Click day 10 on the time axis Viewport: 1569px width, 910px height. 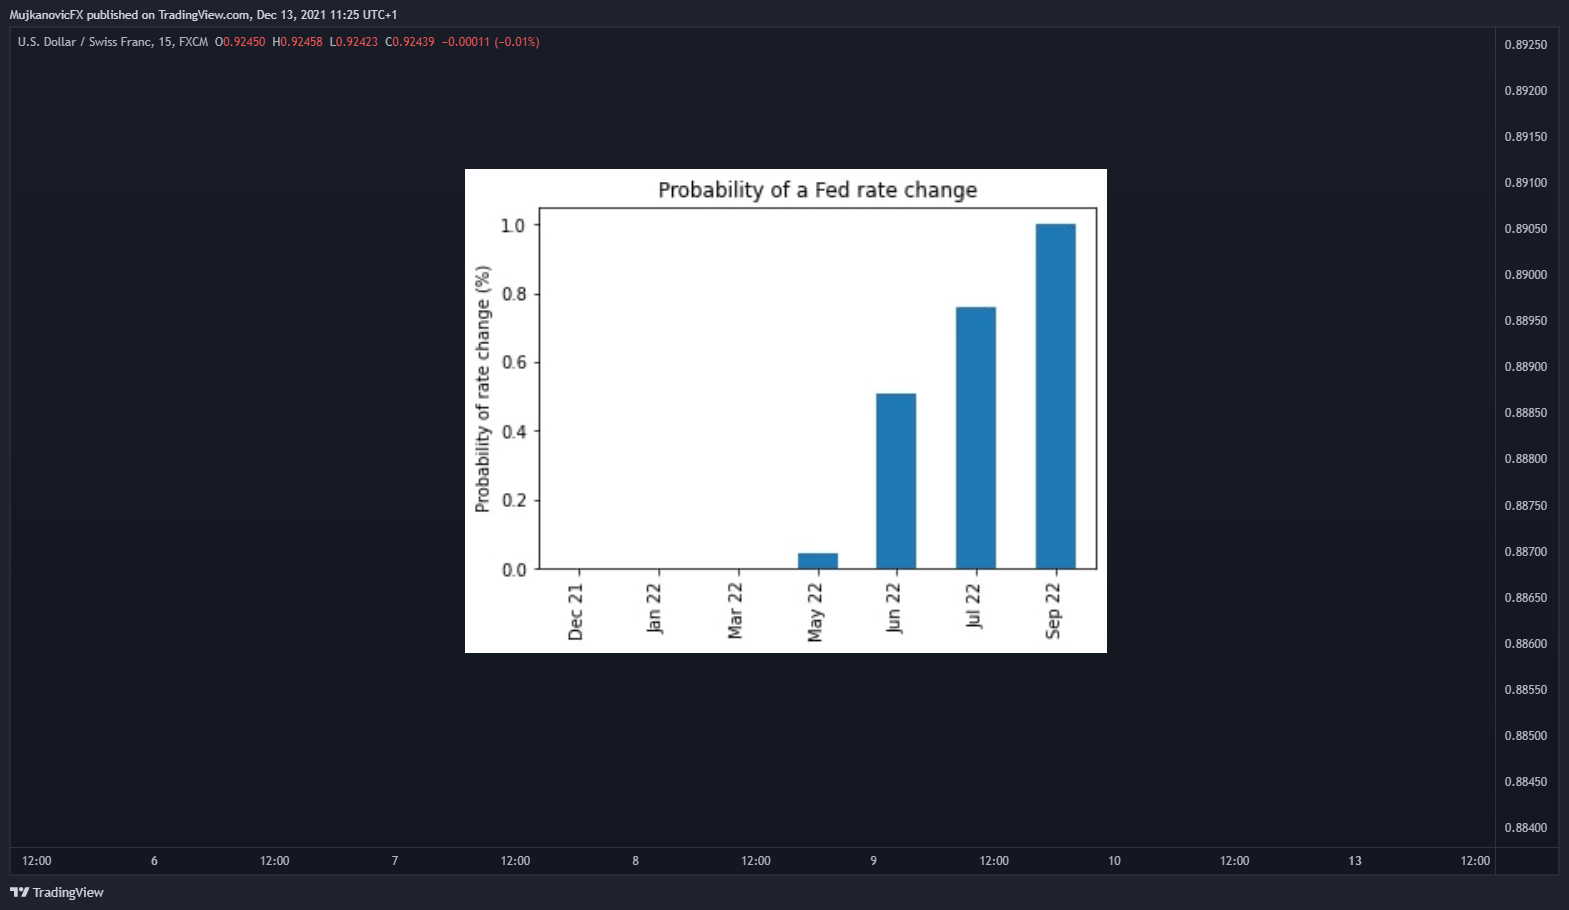click(x=1114, y=861)
